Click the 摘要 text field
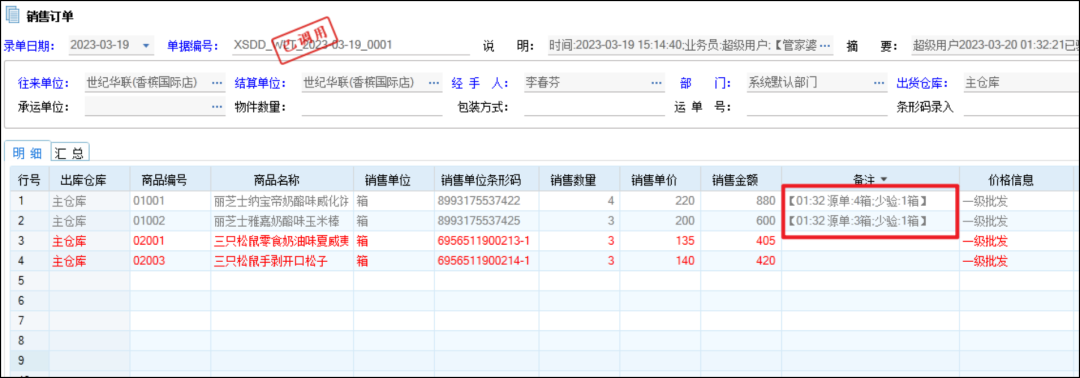Screen dimensions: 1080x378 (x=995, y=46)
